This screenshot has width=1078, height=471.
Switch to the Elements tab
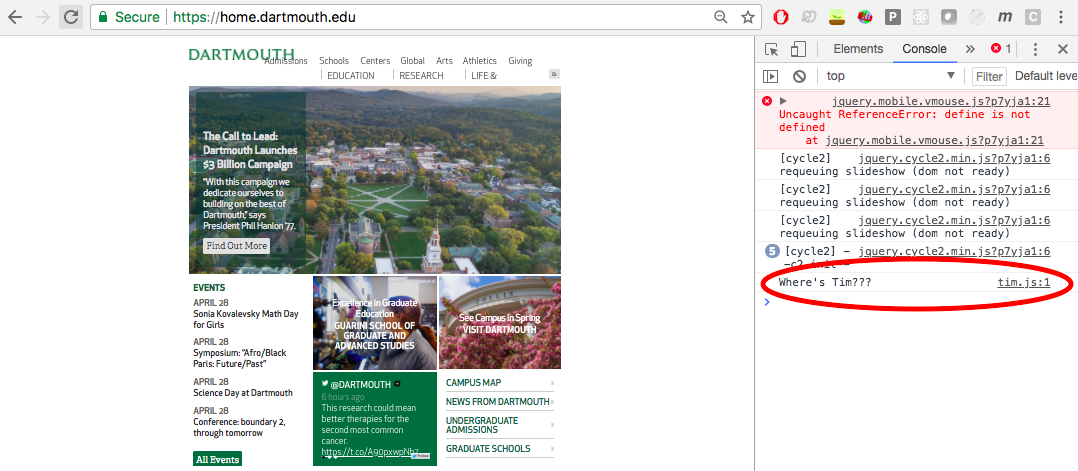point(858,49)
